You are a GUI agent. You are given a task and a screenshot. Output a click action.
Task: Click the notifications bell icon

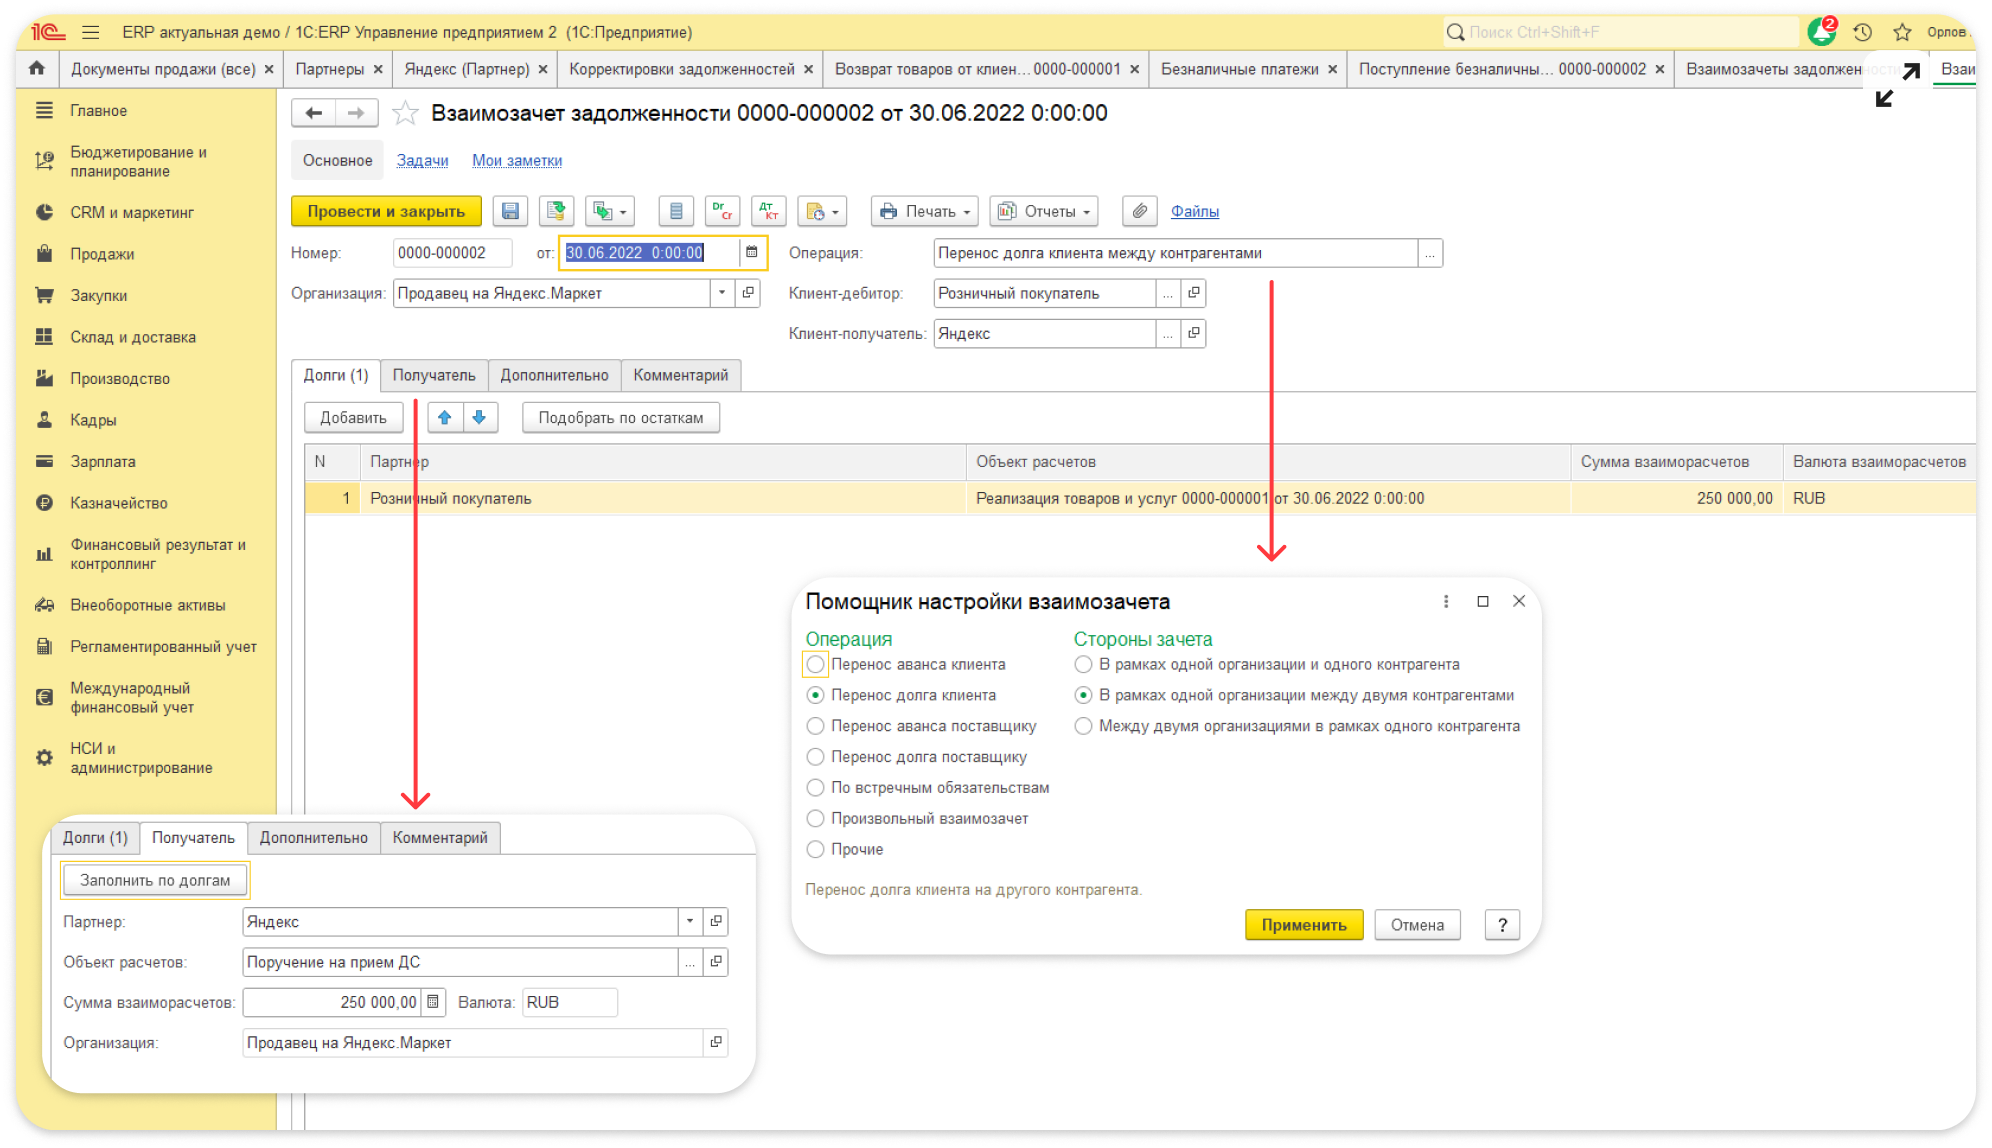tap(1821, 32)
